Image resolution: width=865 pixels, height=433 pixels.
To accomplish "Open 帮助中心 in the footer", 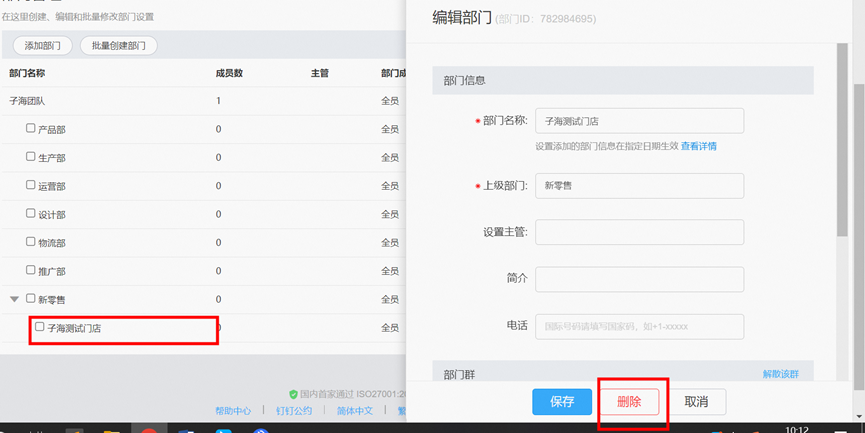I will (x=233, y=411).
